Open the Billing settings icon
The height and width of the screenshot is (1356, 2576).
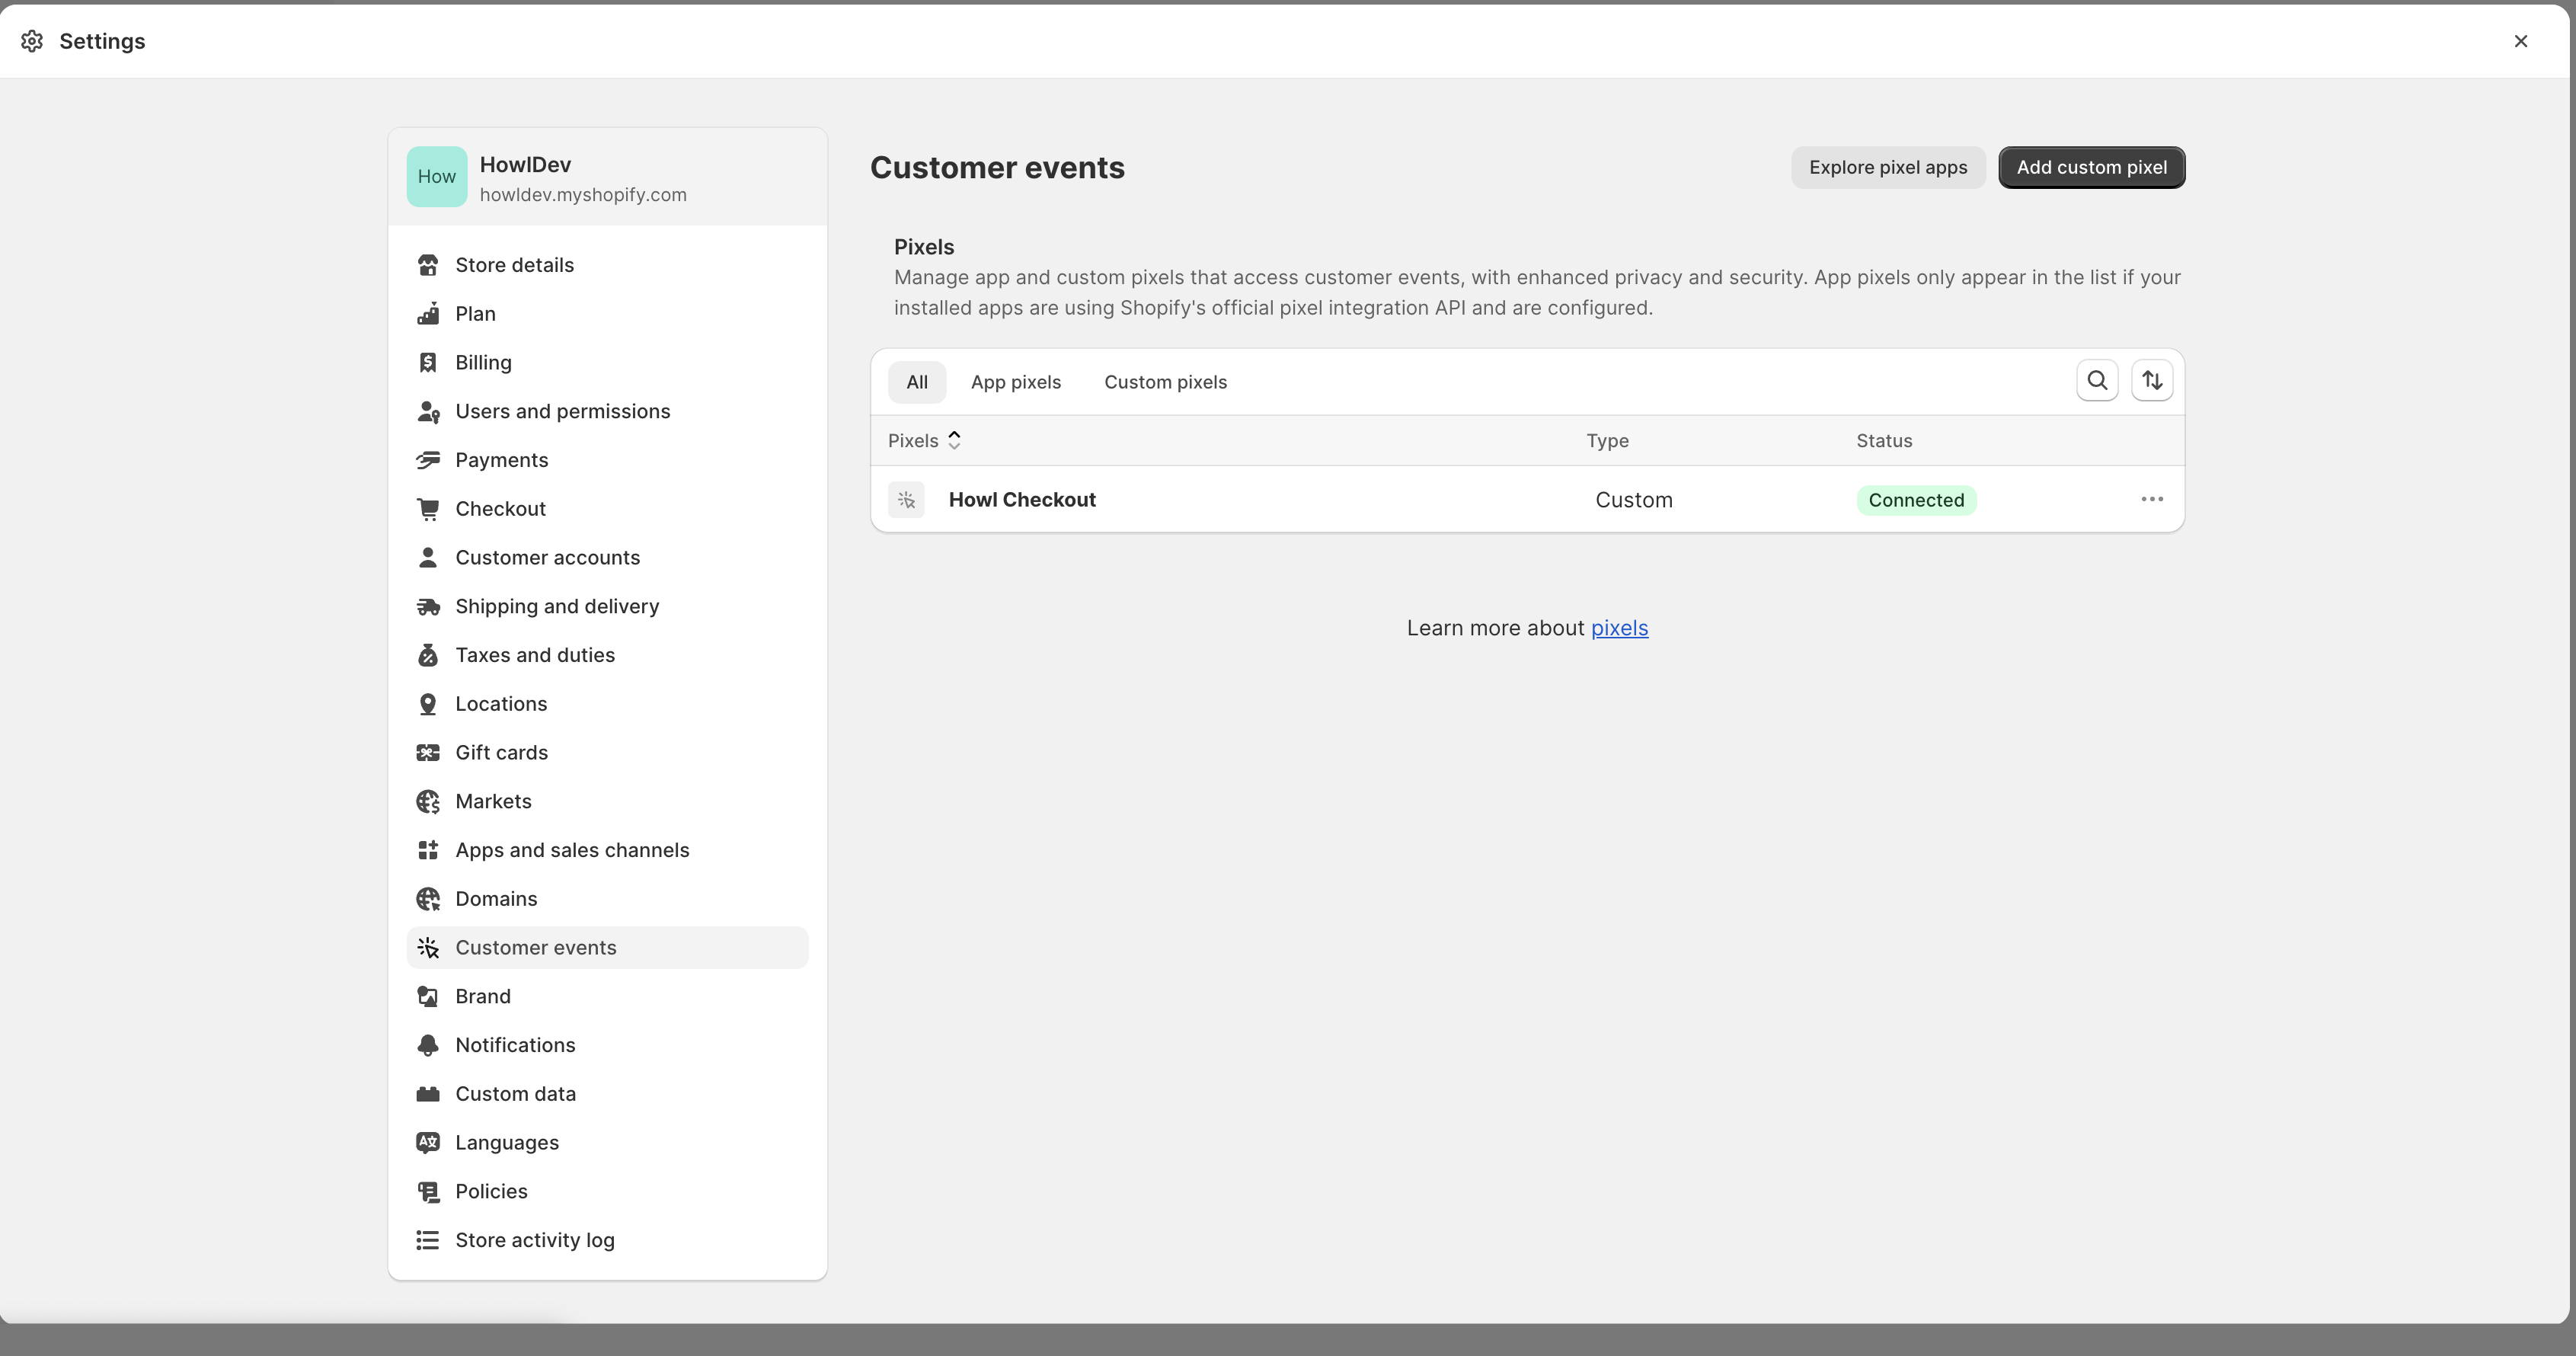(x=428, y=363)
